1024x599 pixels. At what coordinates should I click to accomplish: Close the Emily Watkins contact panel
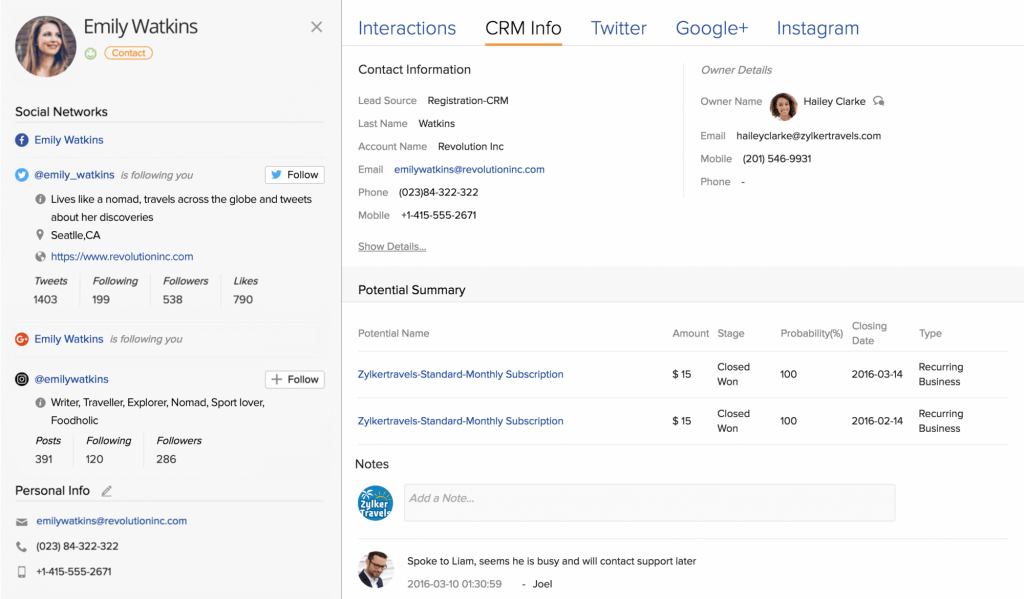click(x=317, y=27)
